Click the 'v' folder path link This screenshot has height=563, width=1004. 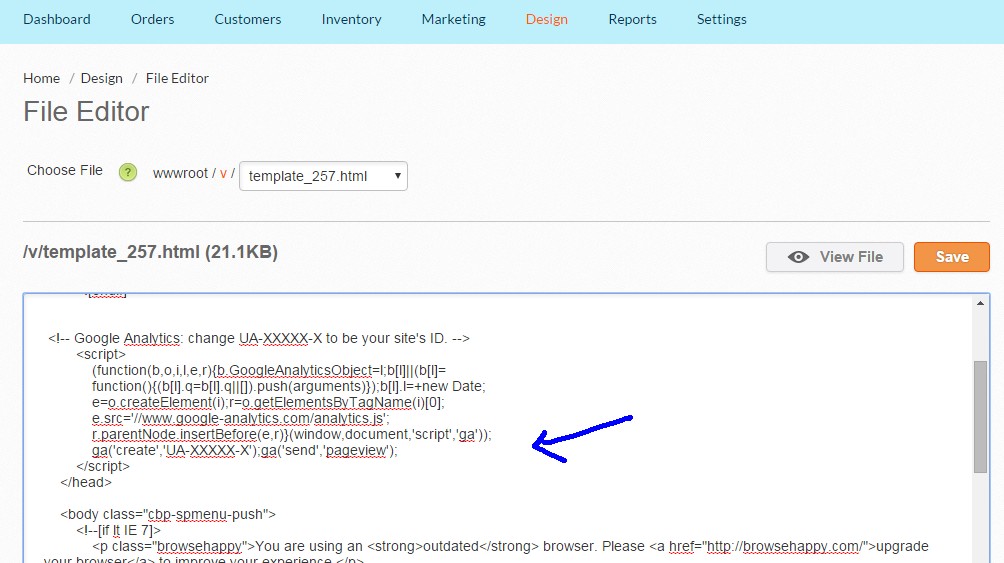pyautogui.click(x=223, y=173)
